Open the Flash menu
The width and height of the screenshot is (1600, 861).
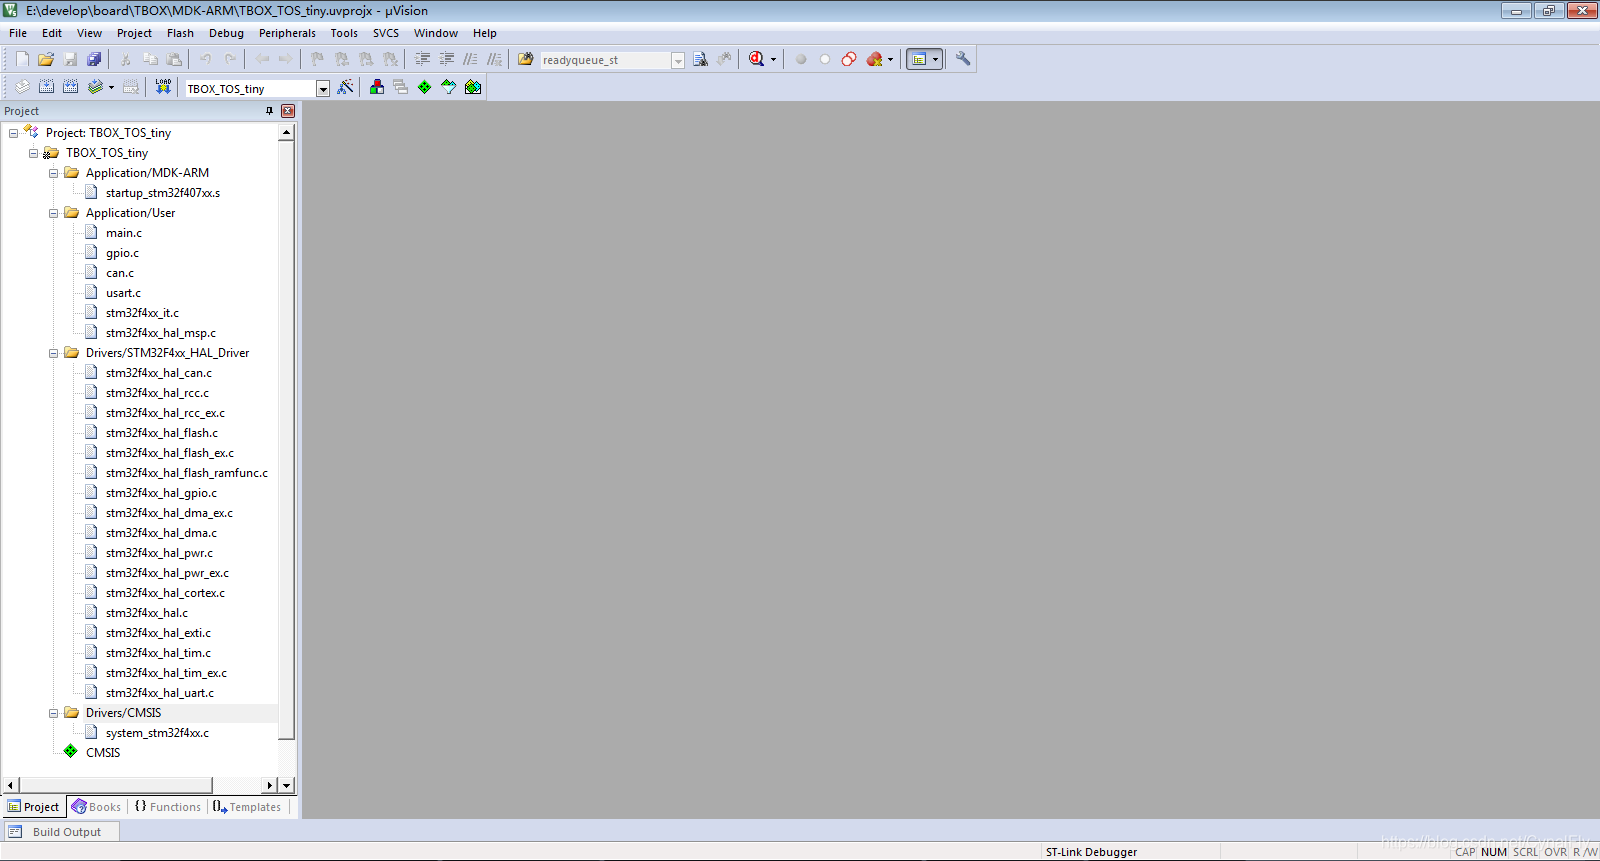pyautogui.click(x=180, y=33)
